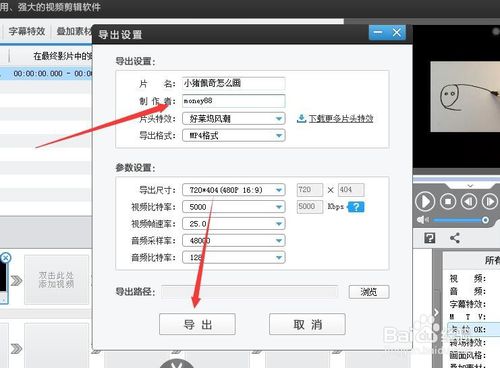Open the blue question mark help icon
The width and height of the screenshot is (500, 368).
[x=356, y=207]
